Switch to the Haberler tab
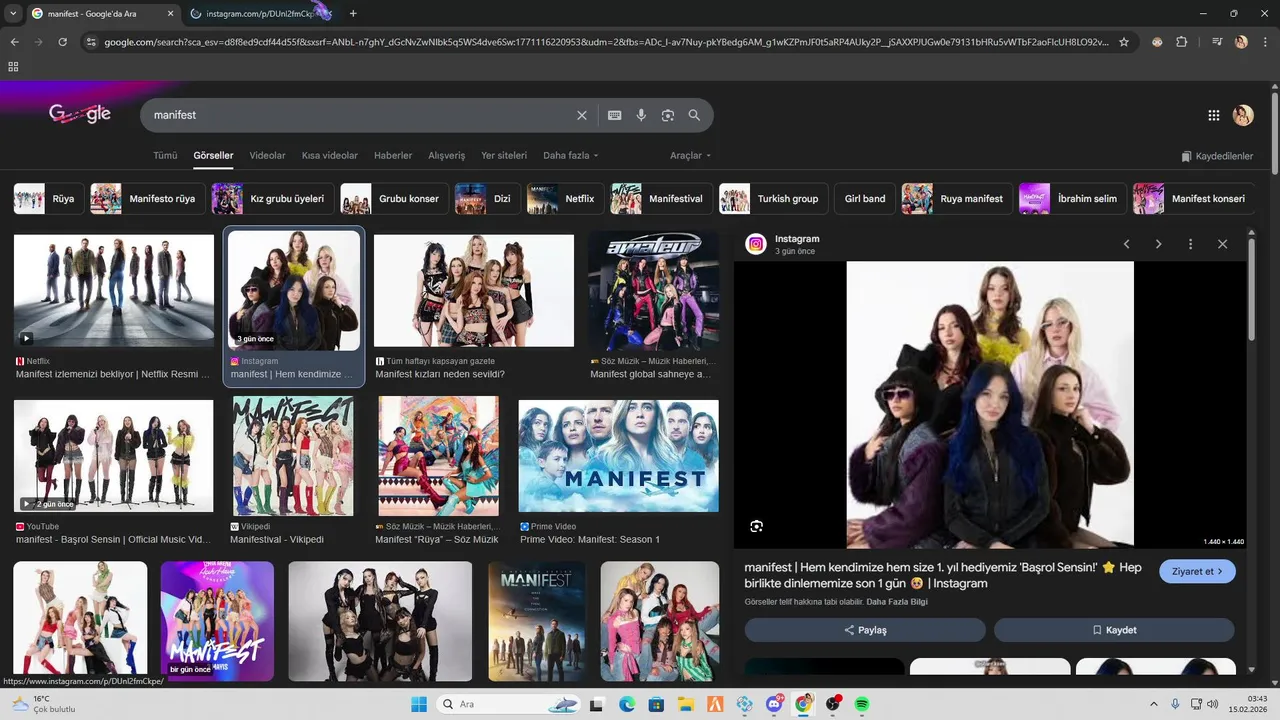This screenshot has height=720, width=1280. [x=393, y=155]
